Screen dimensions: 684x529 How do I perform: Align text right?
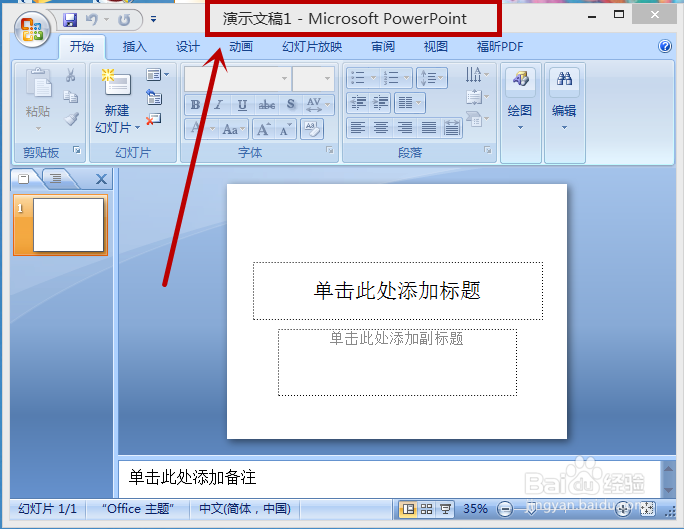point(405,128)
